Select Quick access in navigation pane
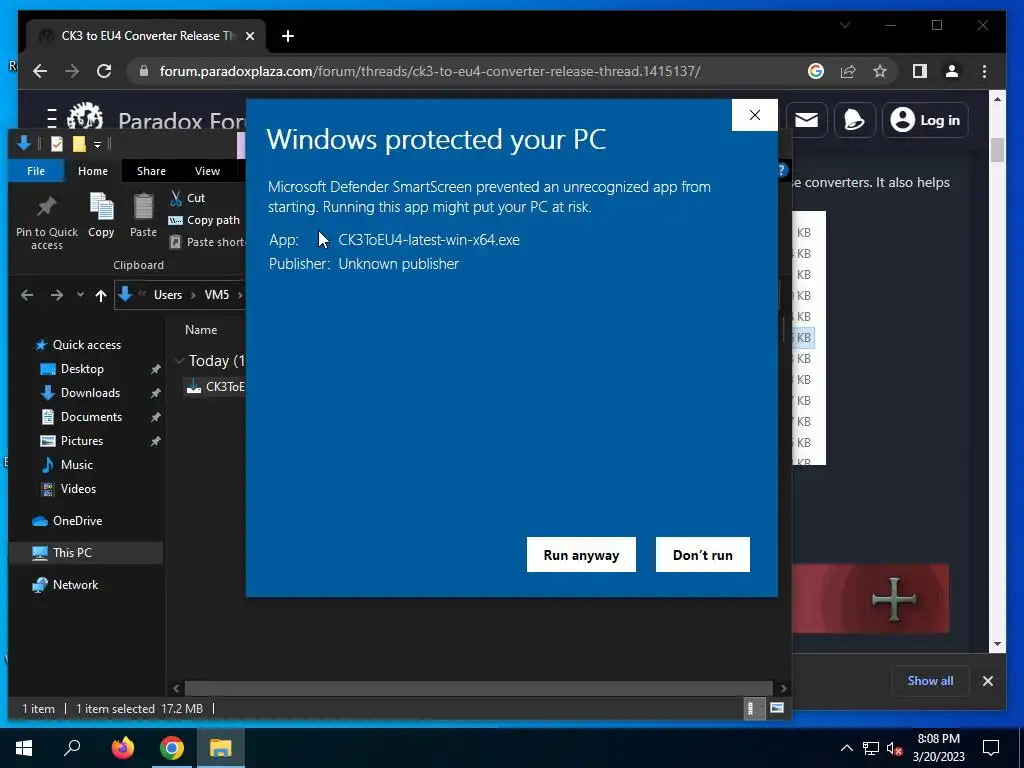This screenshot has height=768, width=1024. 86,345
